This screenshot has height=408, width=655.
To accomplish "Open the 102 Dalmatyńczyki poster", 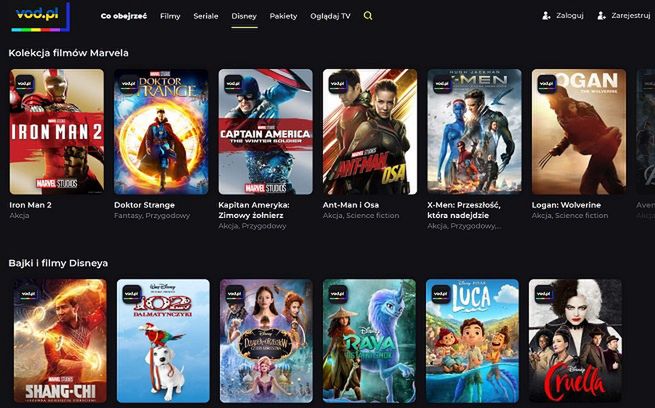I will click(163, 341).
